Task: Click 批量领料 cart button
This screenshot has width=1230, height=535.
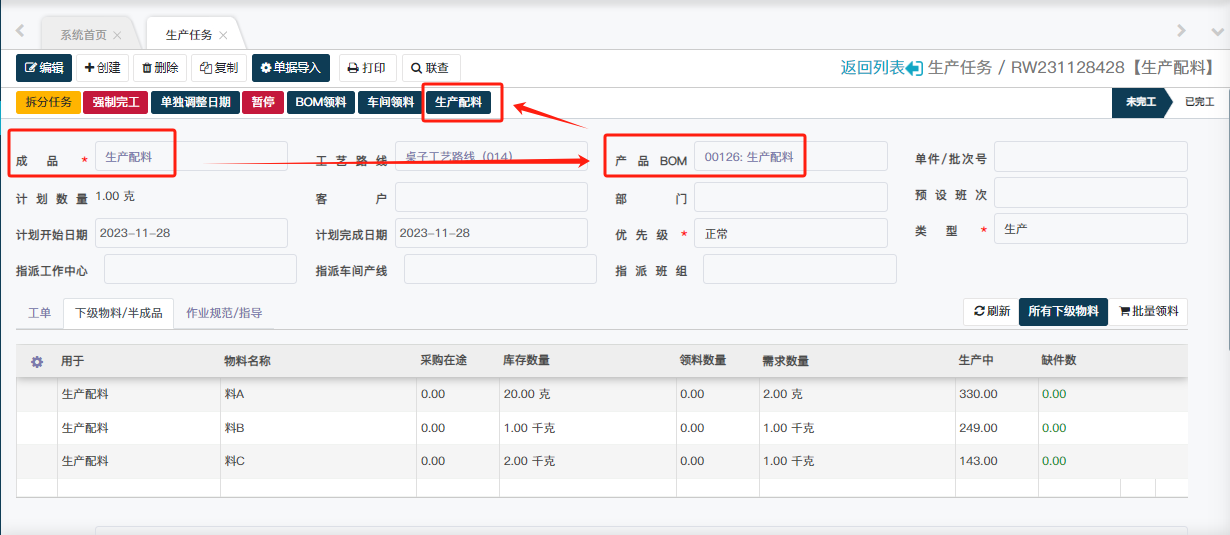Action: click(1149, 312)
